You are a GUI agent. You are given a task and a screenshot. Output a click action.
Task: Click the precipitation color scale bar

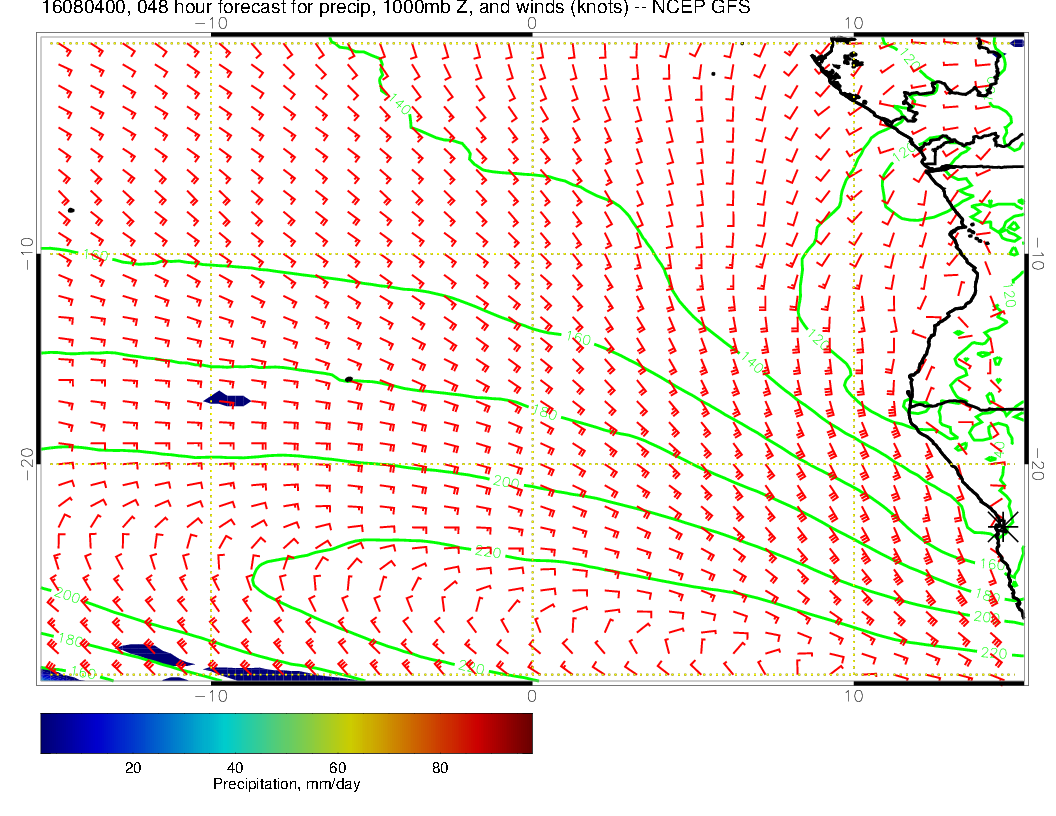point(286,733)
